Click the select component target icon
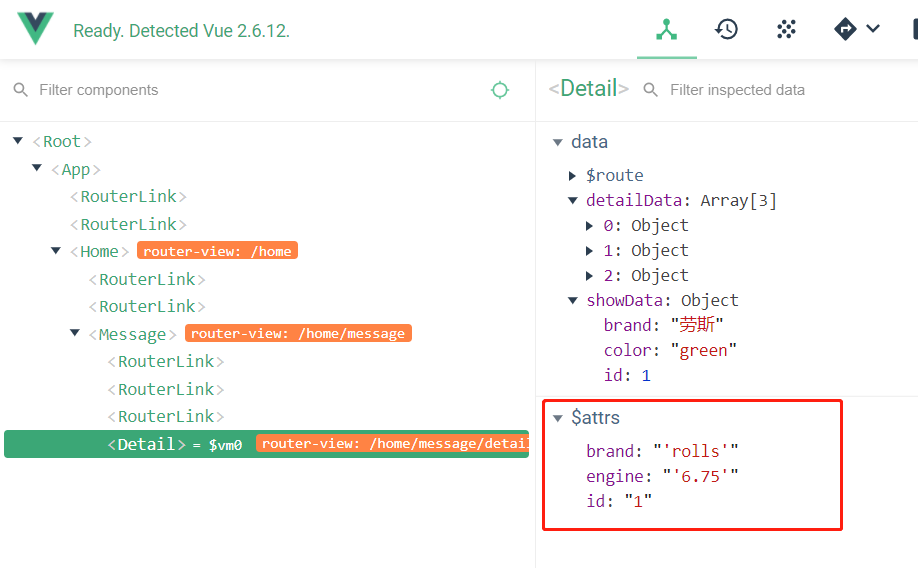Screen dimensions: 918x568 coord(499,90)
